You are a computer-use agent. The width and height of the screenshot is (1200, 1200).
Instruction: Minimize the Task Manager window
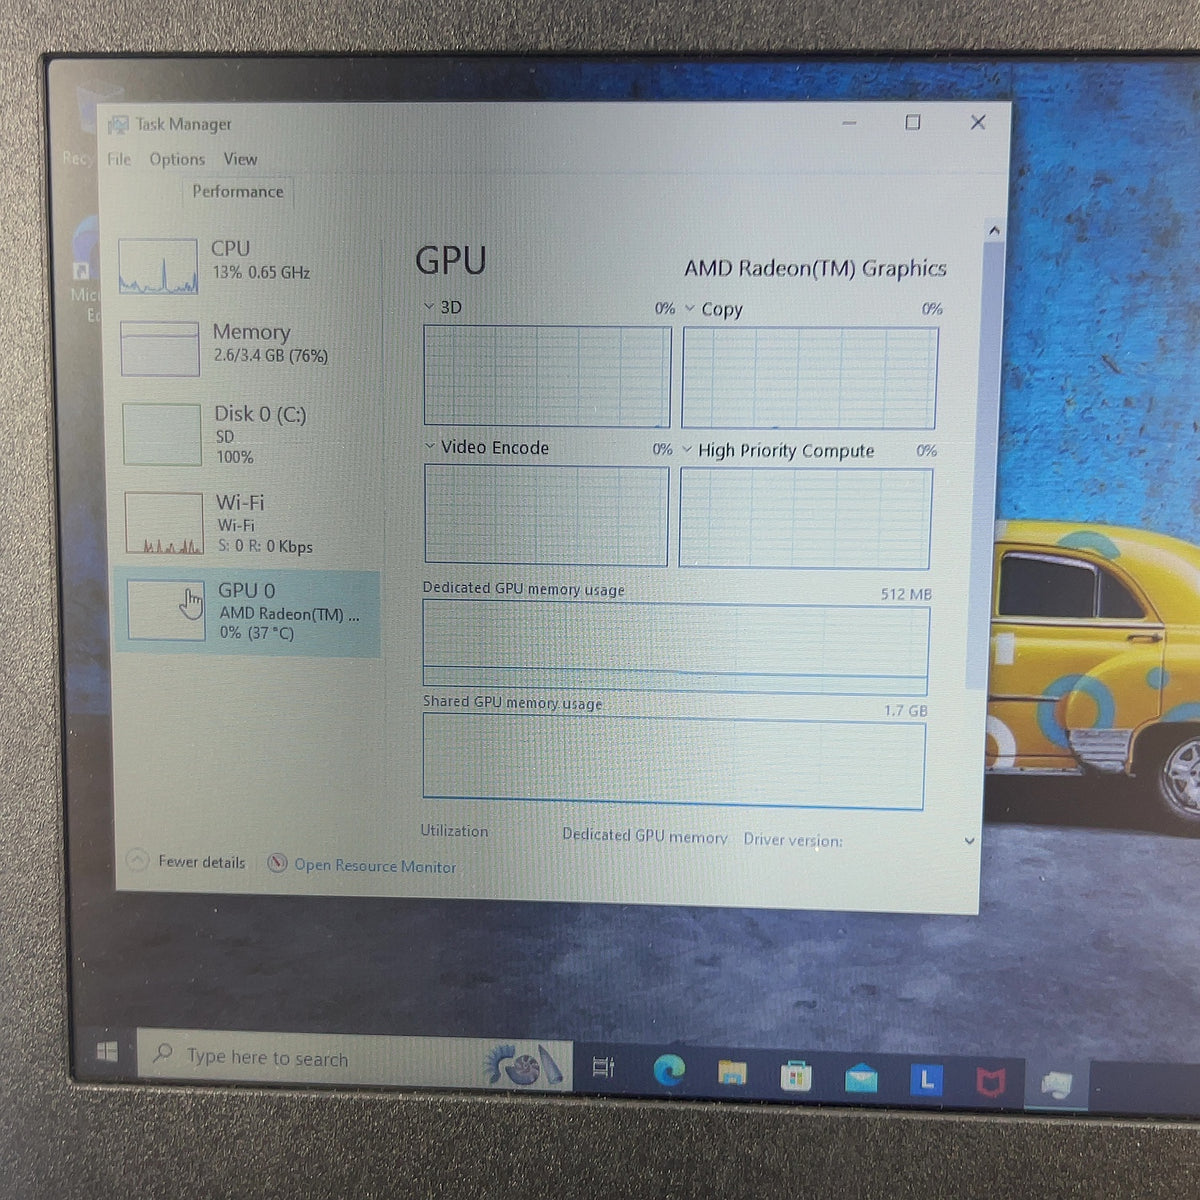coord(849,123)
